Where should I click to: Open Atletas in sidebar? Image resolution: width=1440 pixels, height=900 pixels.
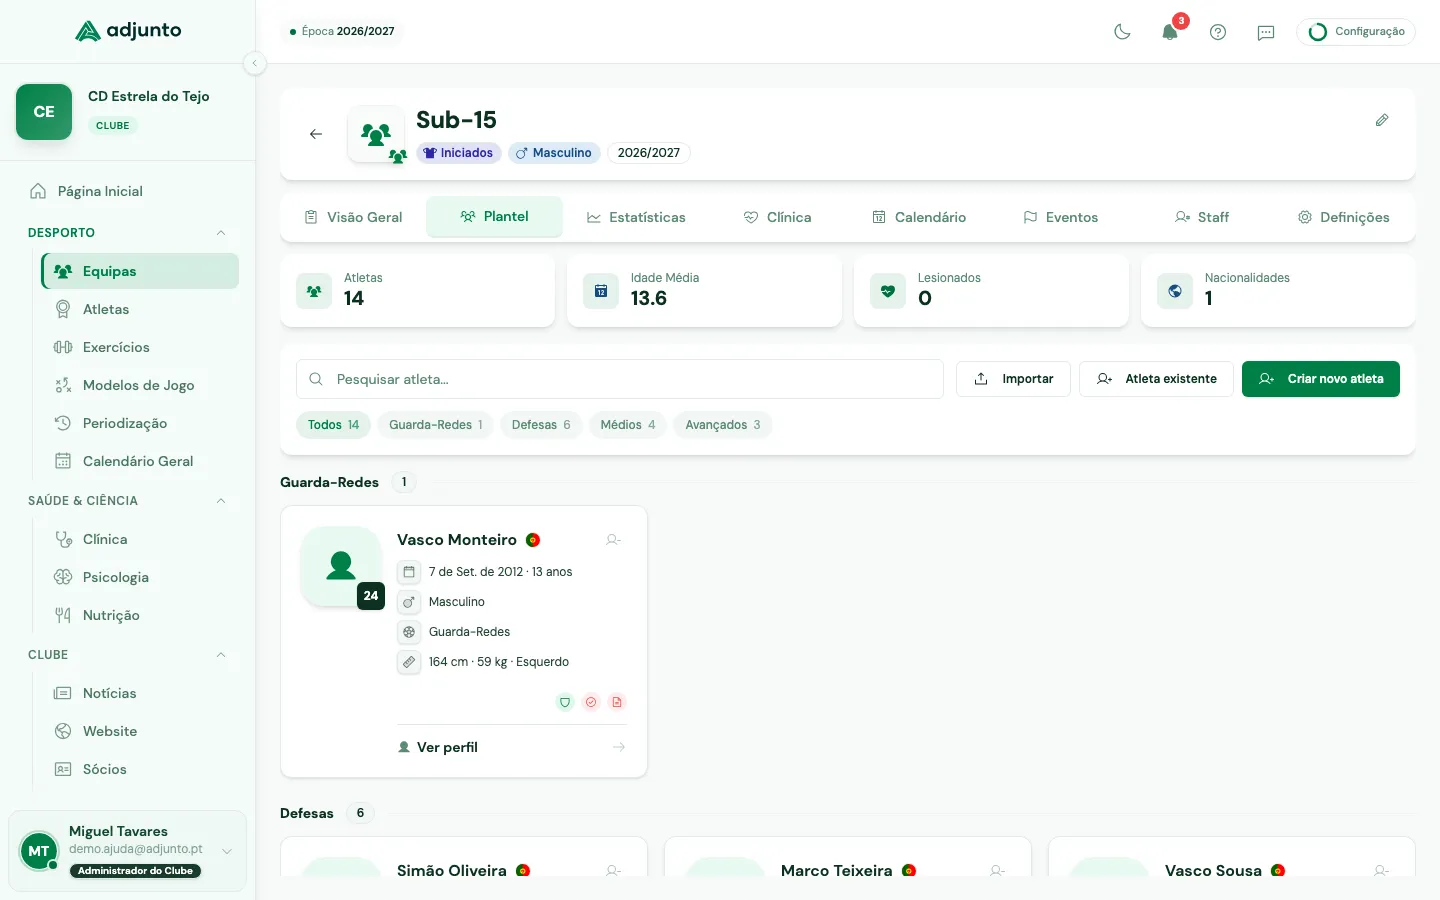(140, 309)
